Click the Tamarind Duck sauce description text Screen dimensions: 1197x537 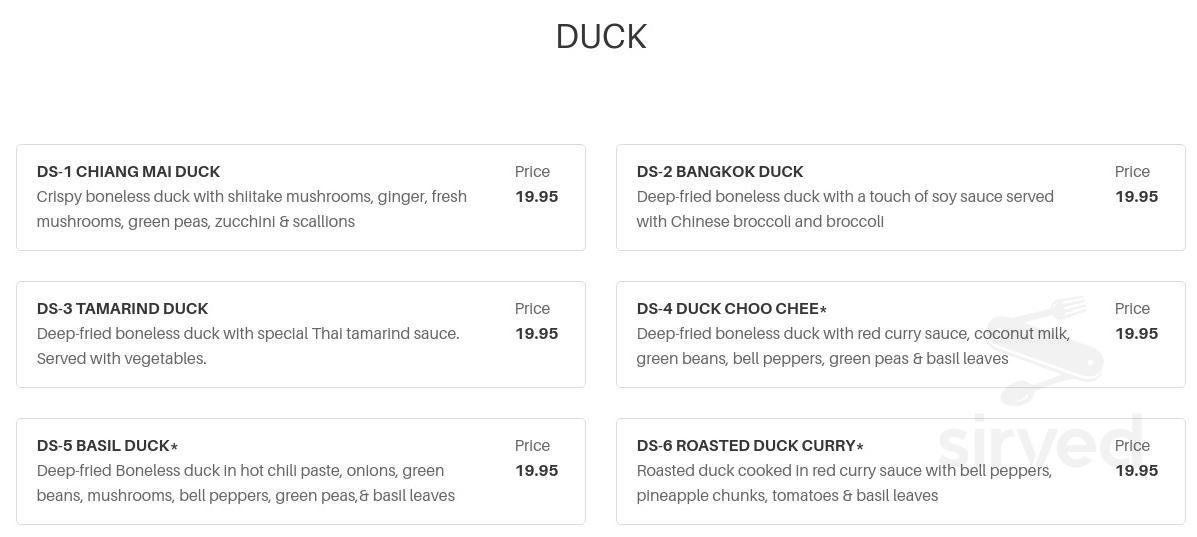pos(248,346)
